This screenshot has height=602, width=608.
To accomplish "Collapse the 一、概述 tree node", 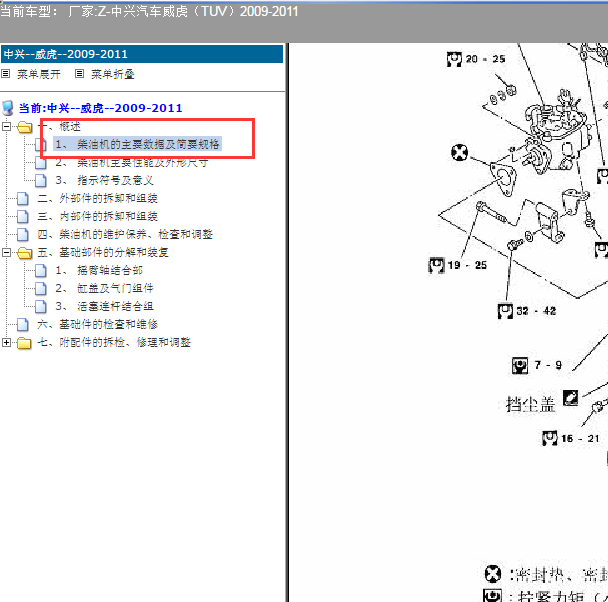I will (x=6, y=126).
